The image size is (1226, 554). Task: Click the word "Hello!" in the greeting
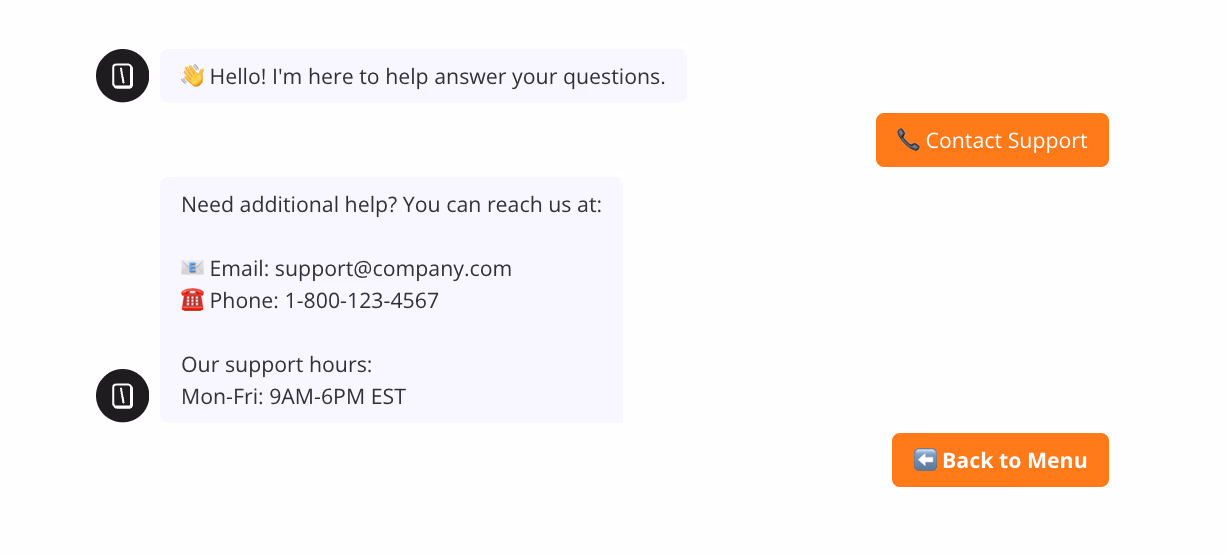pyautogui.click(x=238, y=76)
